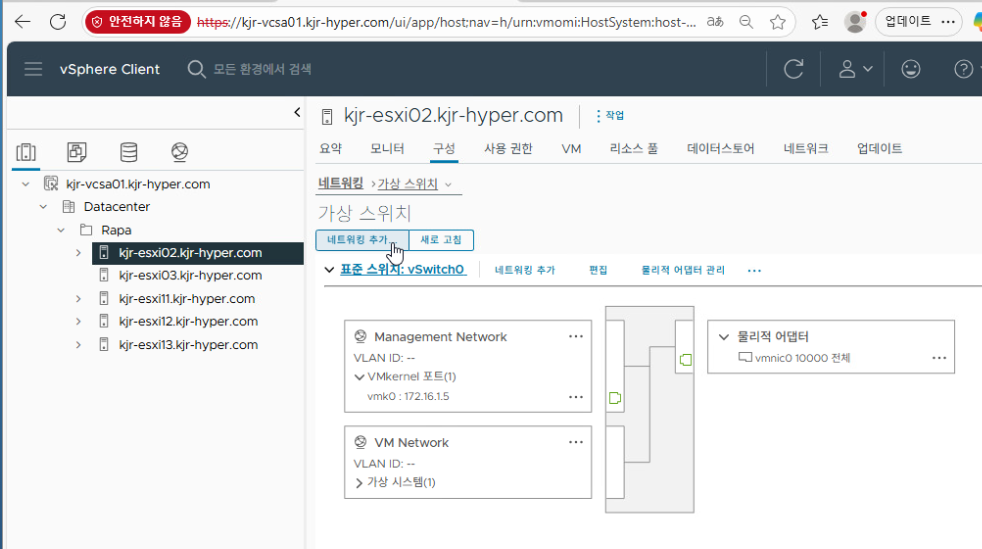Open Management Network ellipsis menu
This screenshot has height=549, width=982.
coord(576,337)
